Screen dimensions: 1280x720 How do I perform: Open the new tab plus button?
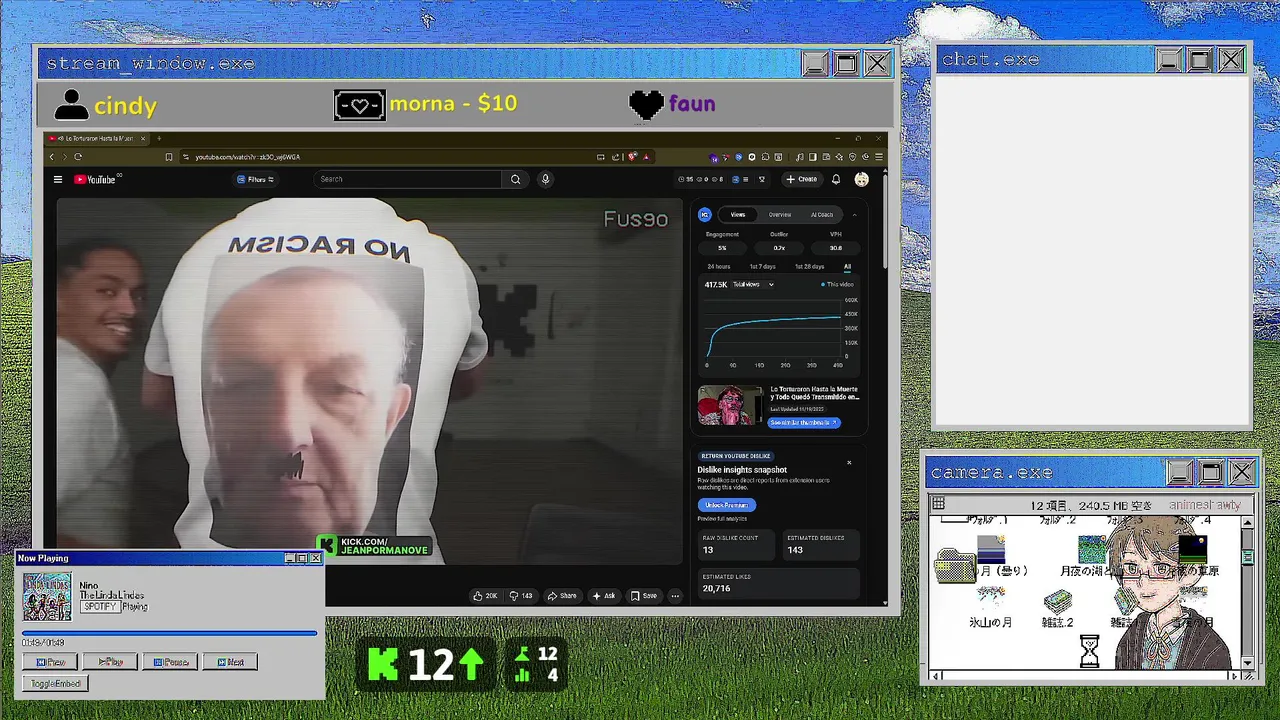tap(159, 138)
